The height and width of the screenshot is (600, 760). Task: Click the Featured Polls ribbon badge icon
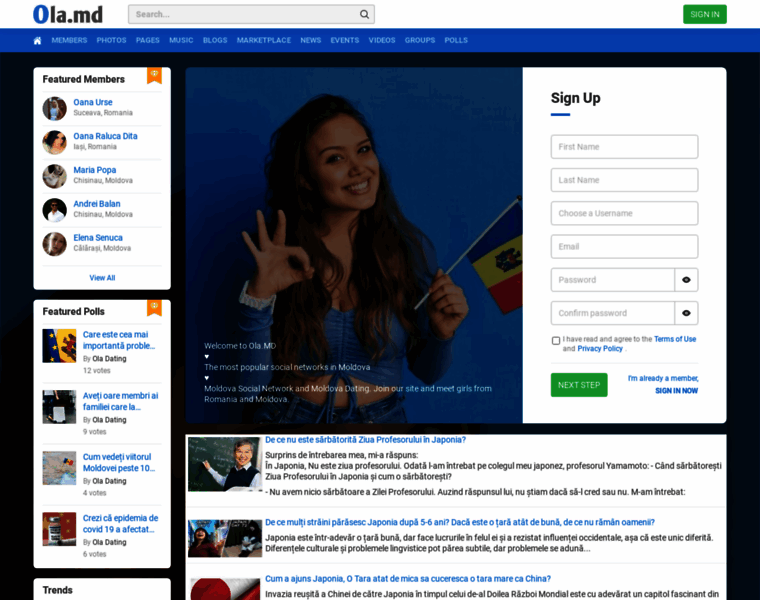(154, 308)
